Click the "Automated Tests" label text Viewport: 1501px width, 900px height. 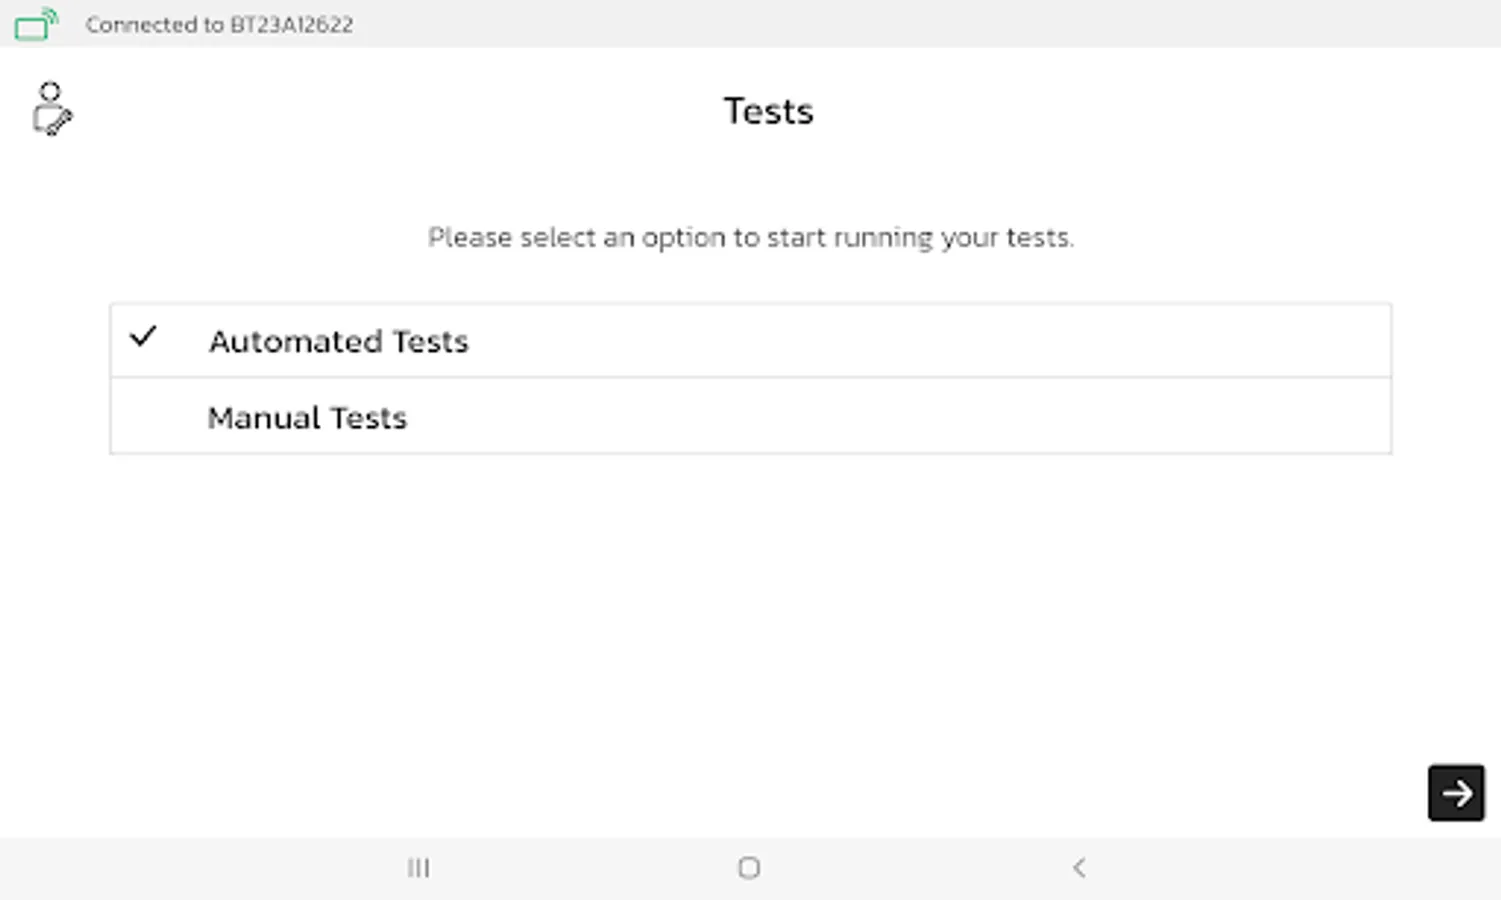[338, 342]
